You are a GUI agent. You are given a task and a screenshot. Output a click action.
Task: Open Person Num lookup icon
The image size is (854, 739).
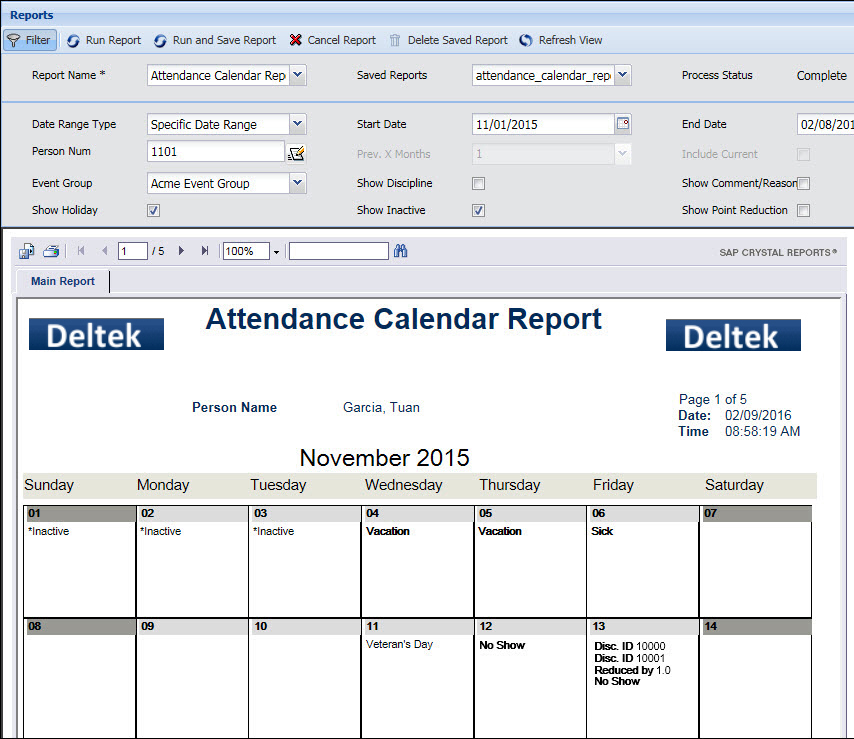click(x=295, y=153)
